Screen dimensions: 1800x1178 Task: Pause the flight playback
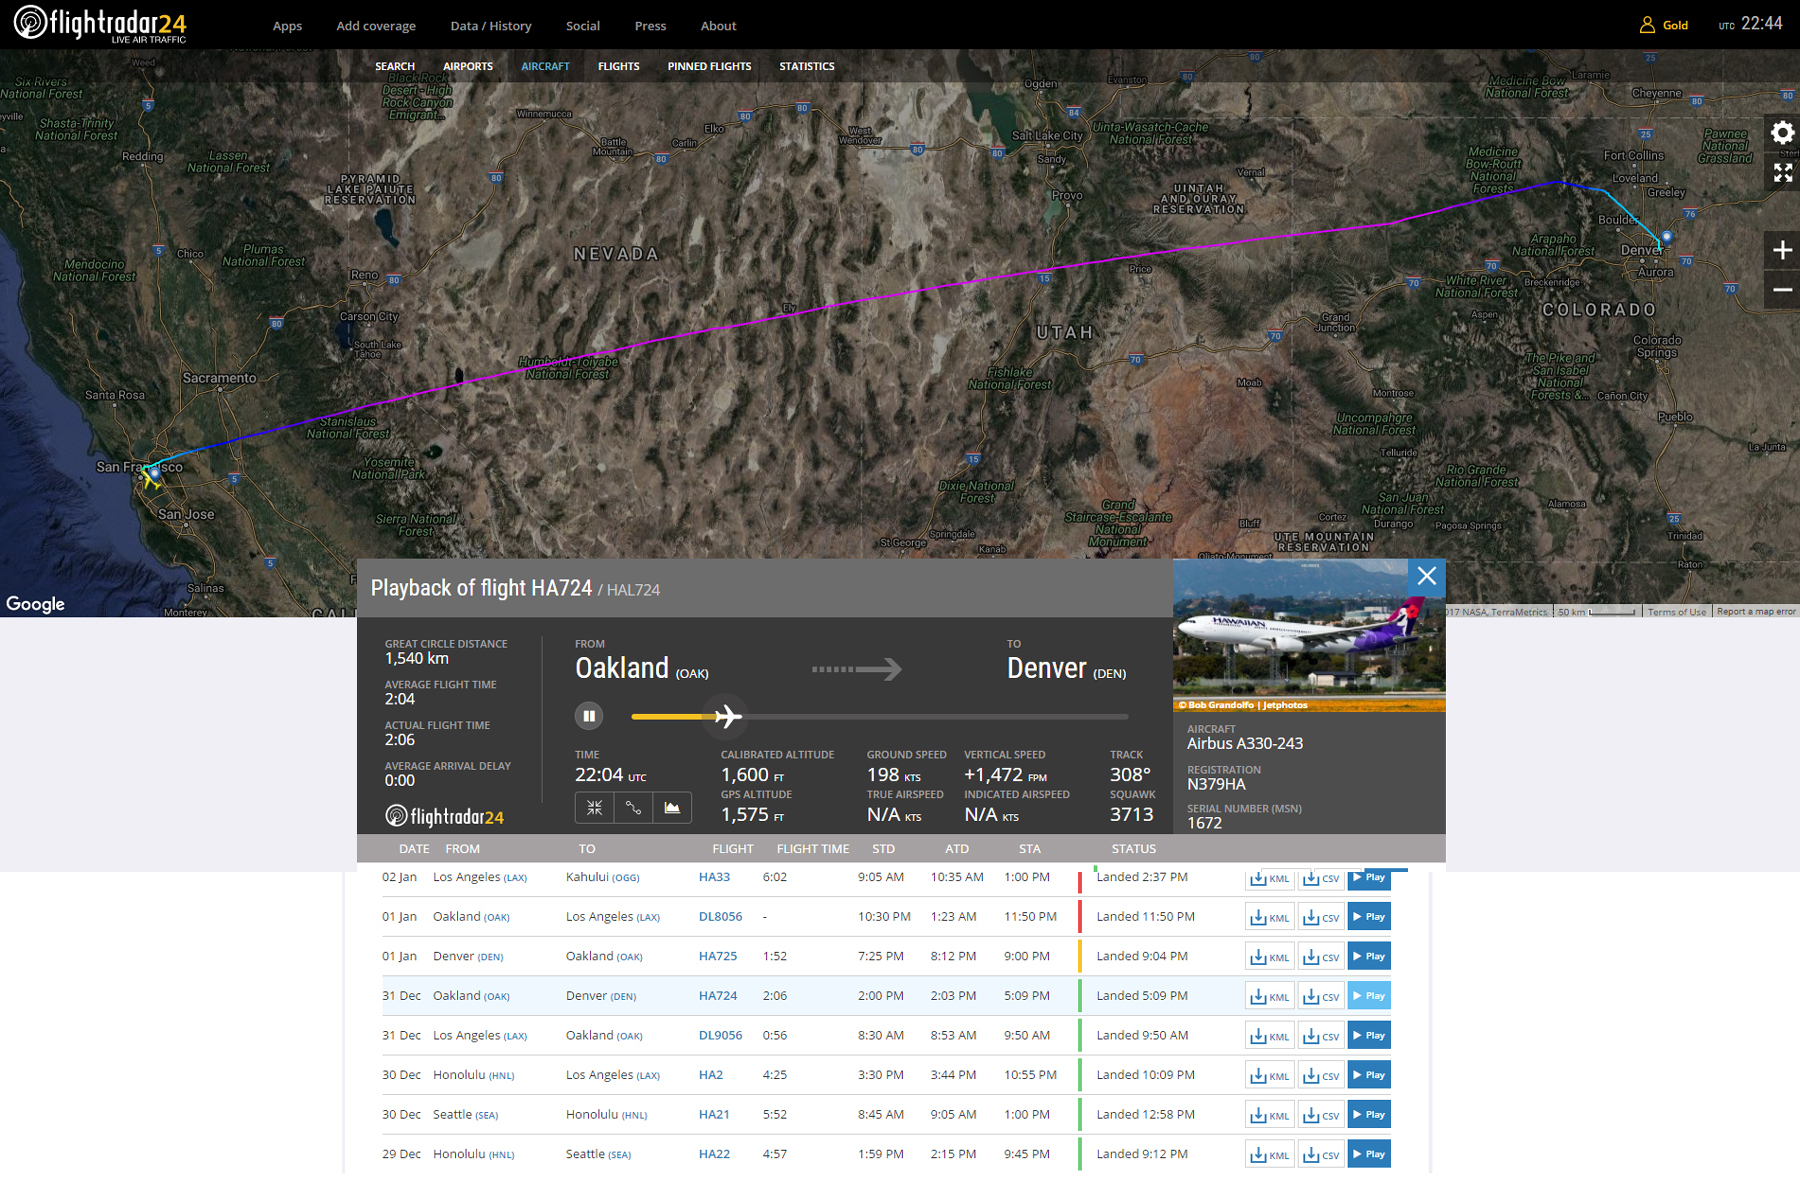coord(589,716)
